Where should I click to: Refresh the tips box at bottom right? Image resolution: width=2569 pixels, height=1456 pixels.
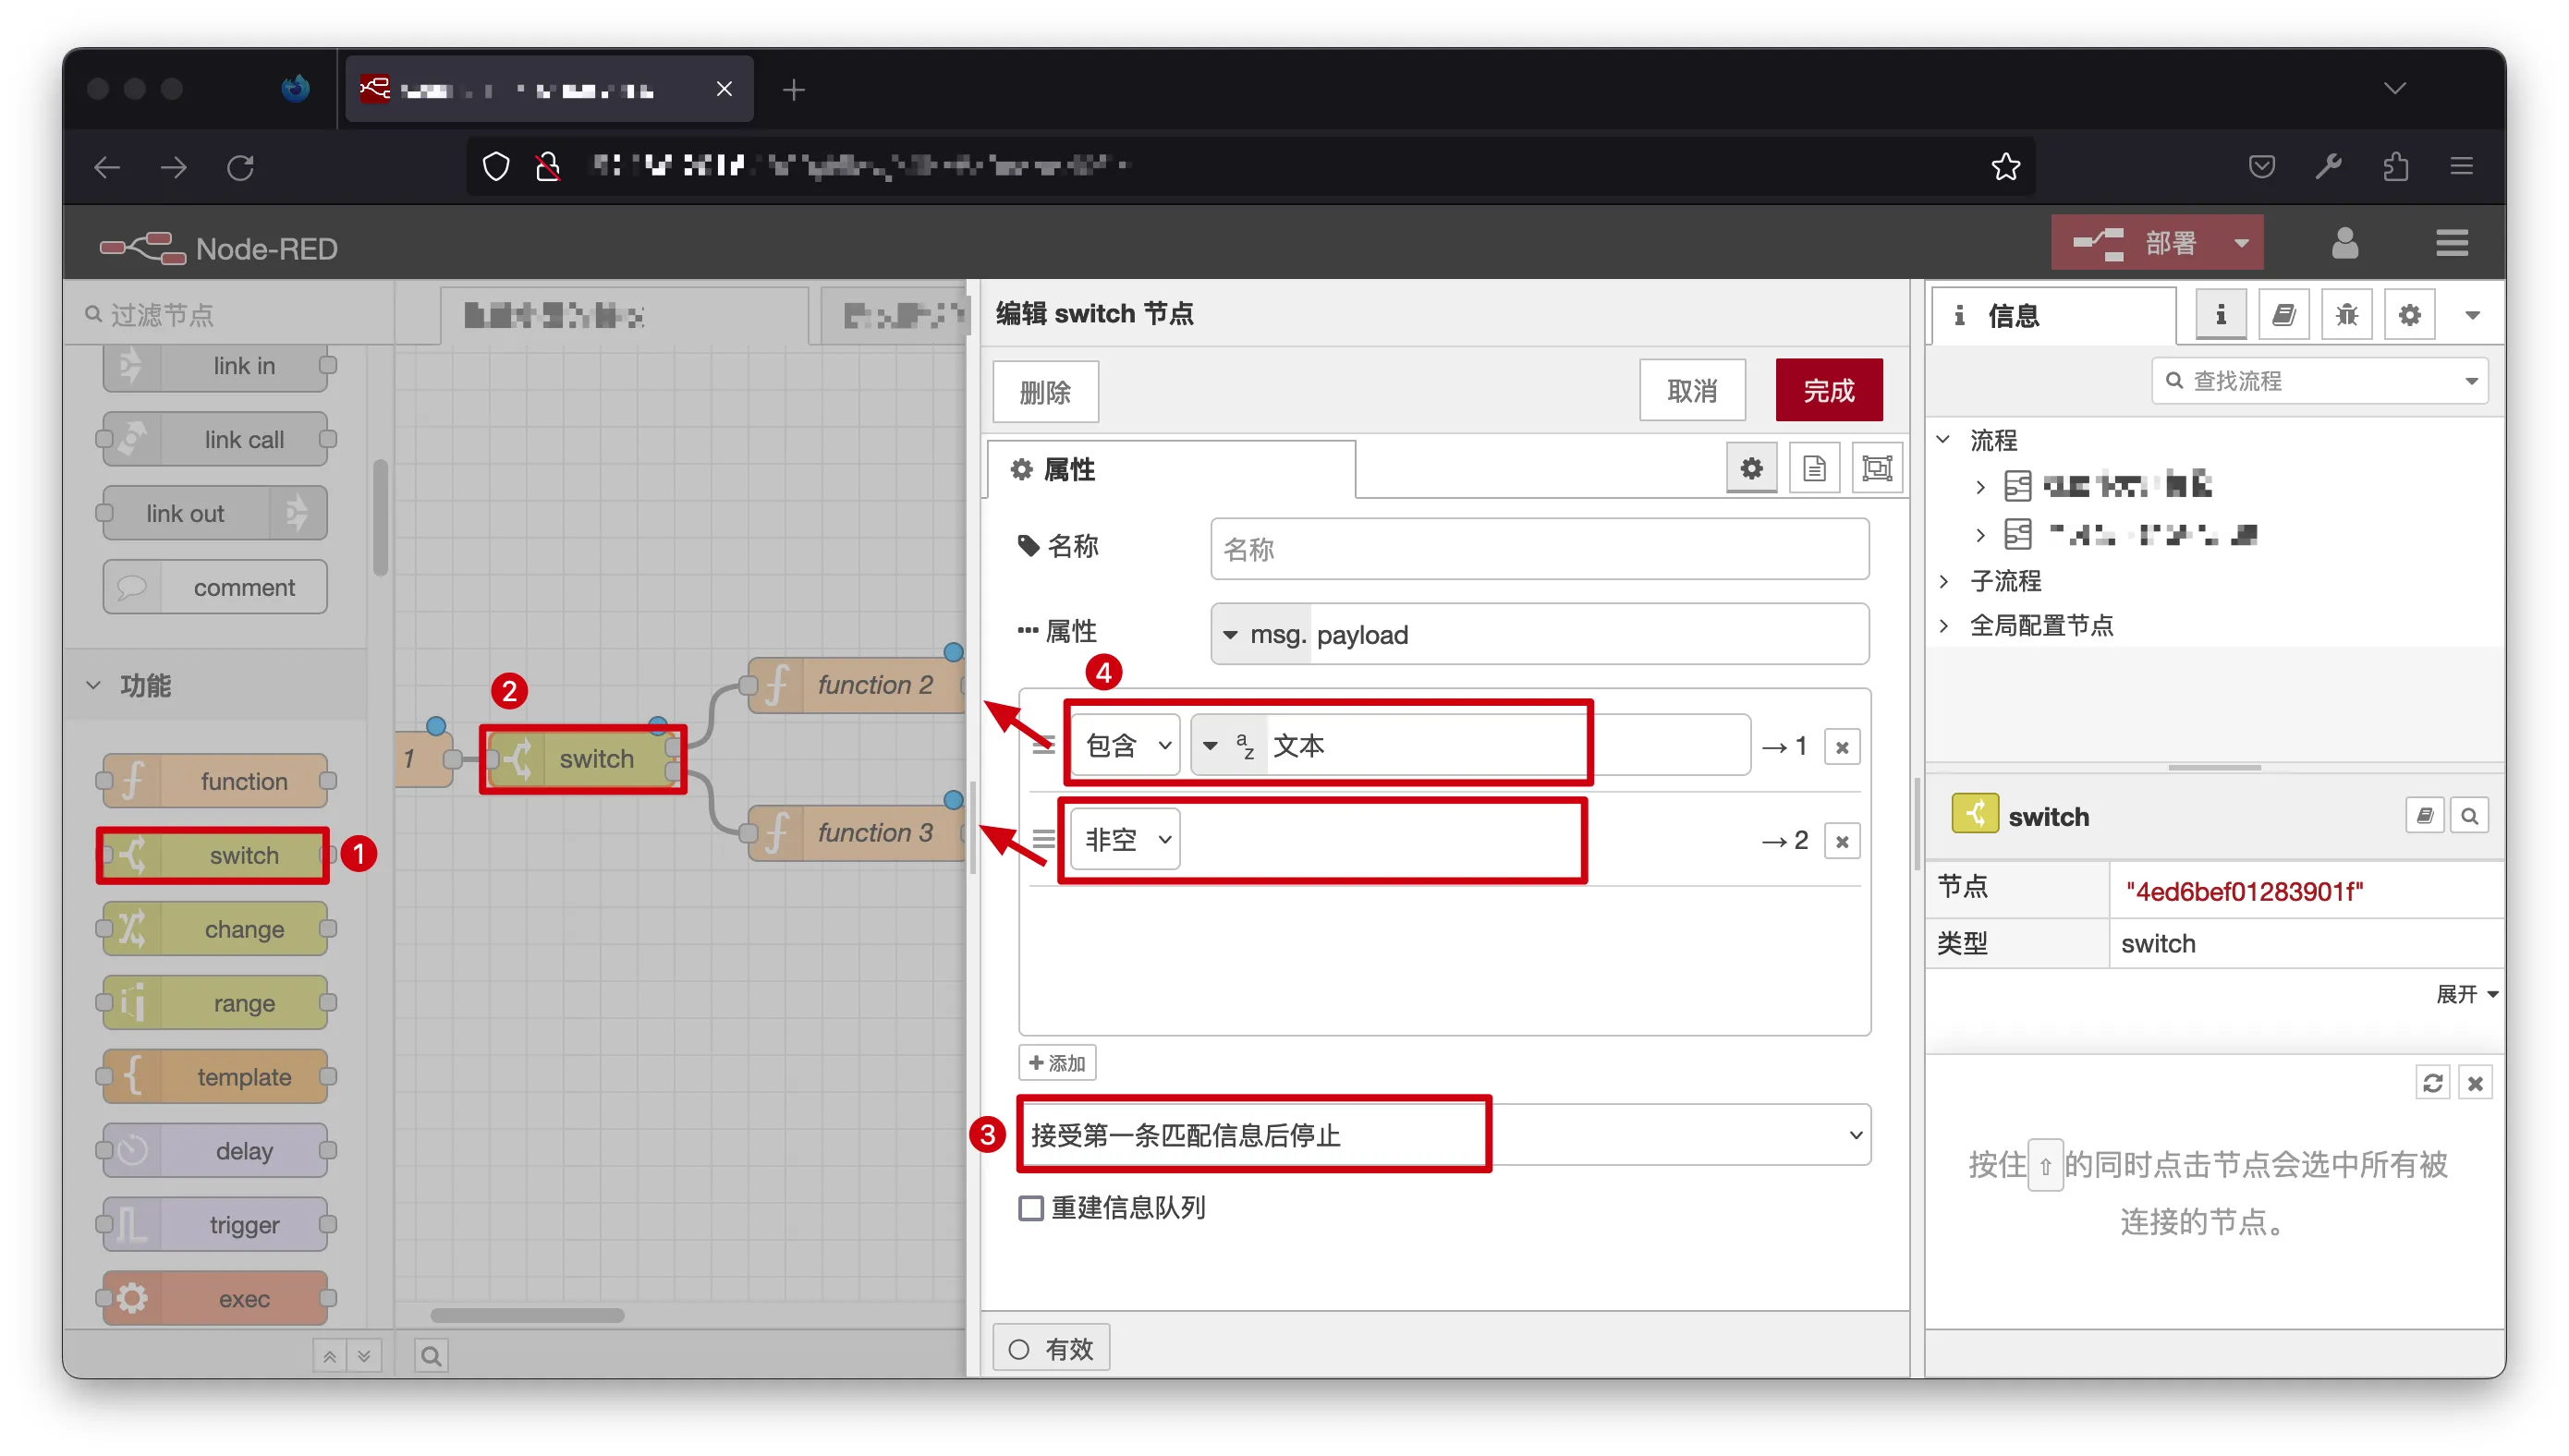[x=2432, y=1083]
